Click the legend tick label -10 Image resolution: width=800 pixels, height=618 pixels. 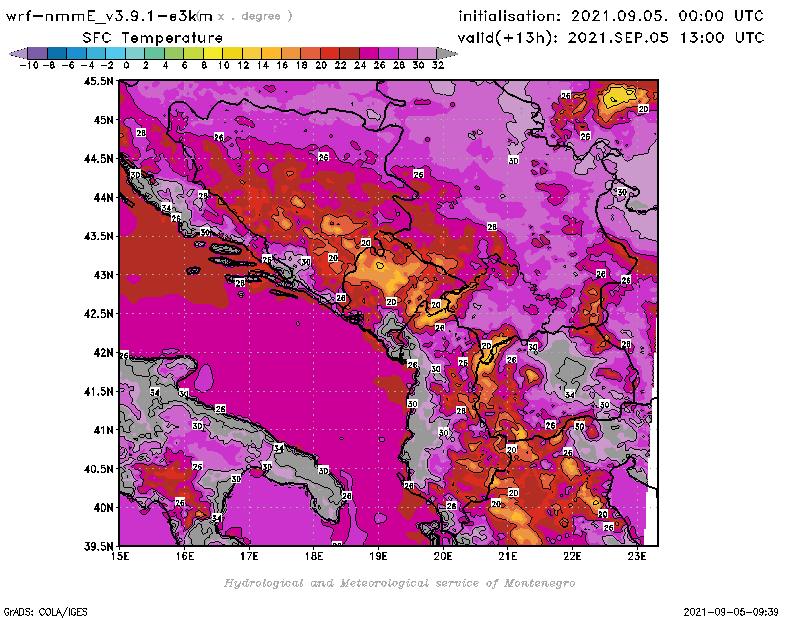pos(29,65)
